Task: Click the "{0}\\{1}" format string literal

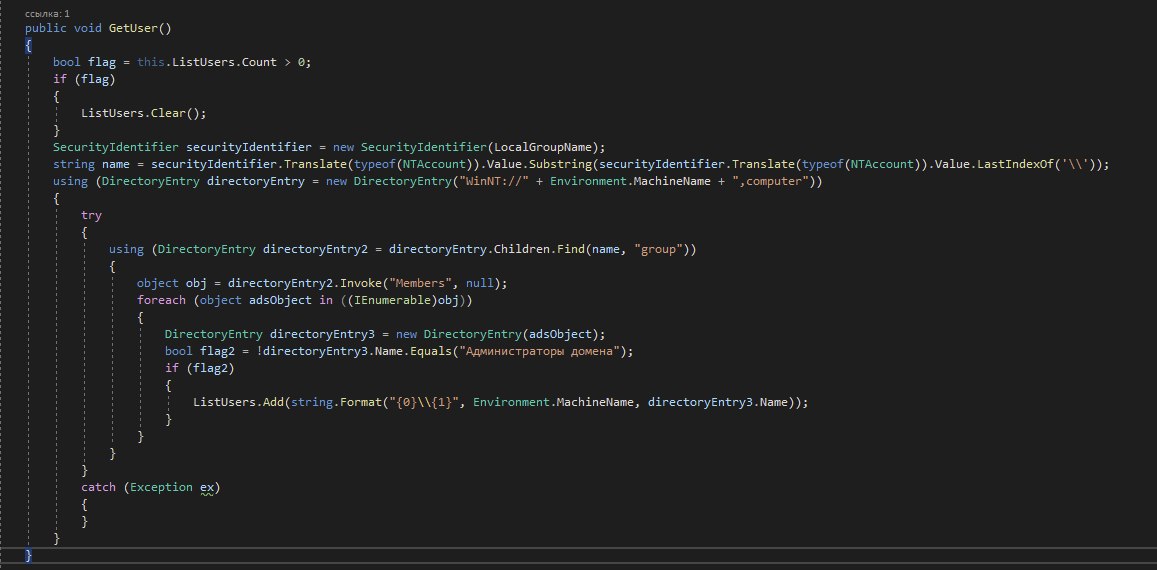Action: coord(424,402)
